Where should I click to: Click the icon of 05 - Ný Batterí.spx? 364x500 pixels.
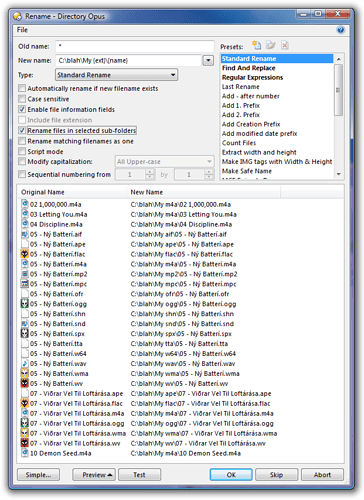[25, 334]
